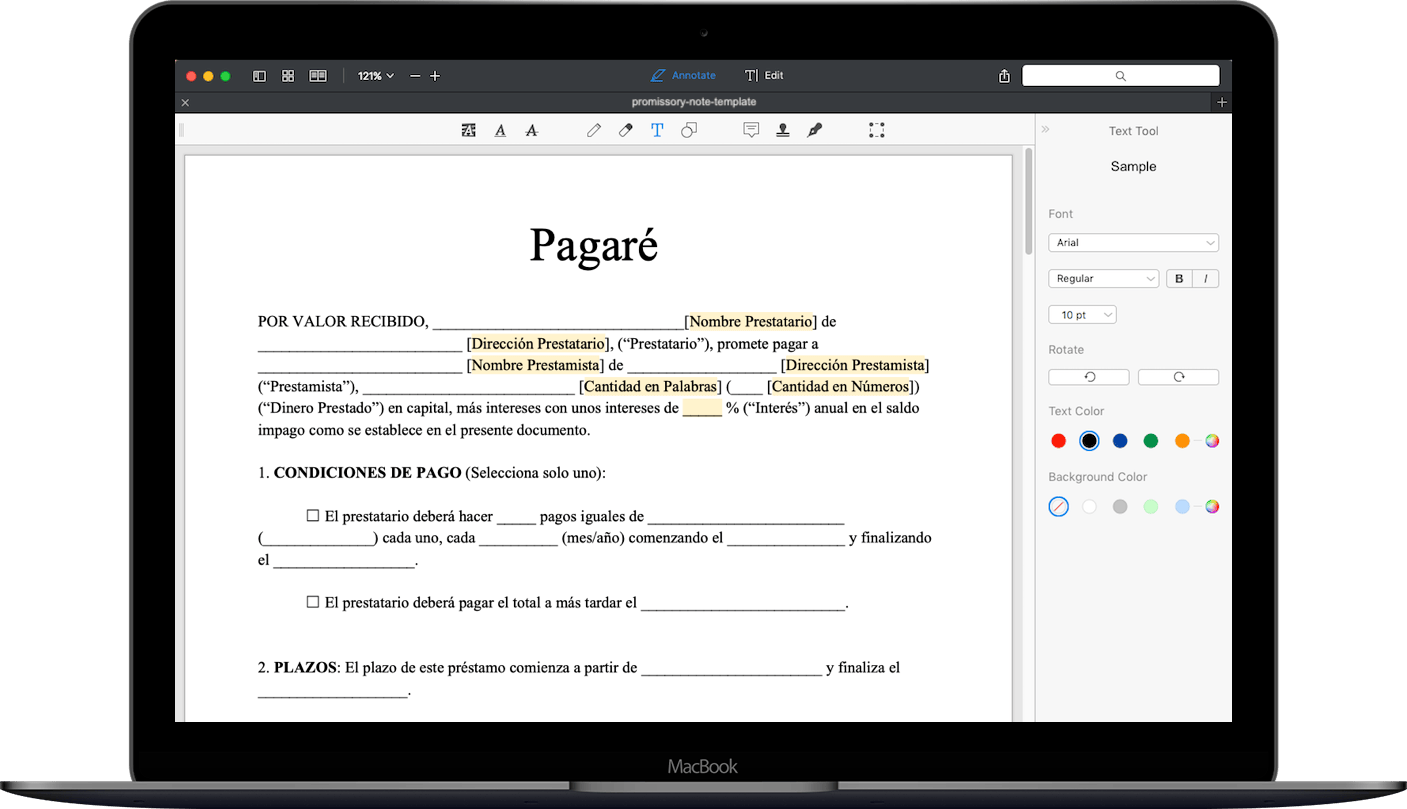Activate the selection marquee tool

[877, 130]
